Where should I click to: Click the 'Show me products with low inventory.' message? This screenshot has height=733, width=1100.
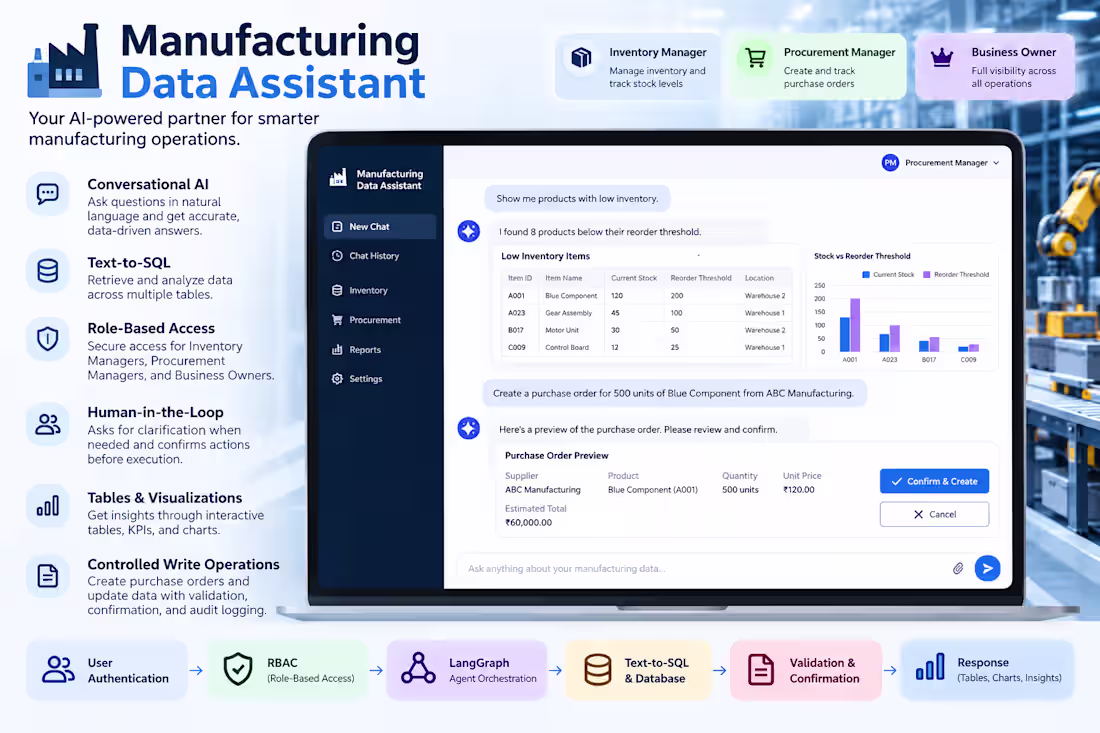click(x=577, y=199)
